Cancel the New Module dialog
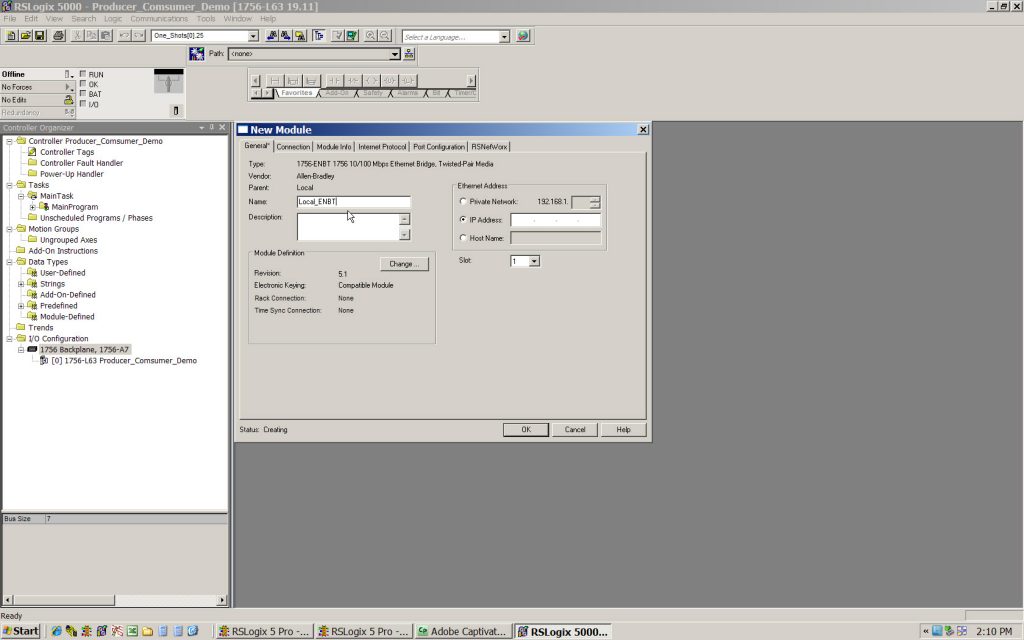The width and height of the screenshot is (1024, 640). 575,430
